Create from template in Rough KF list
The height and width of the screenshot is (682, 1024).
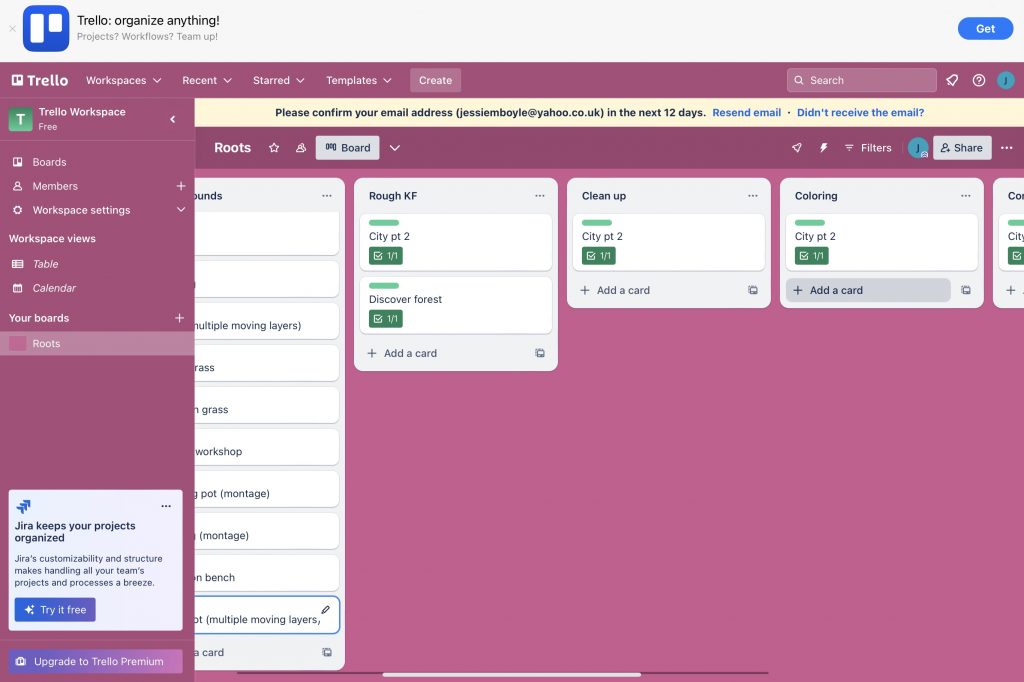click(540, 353)
